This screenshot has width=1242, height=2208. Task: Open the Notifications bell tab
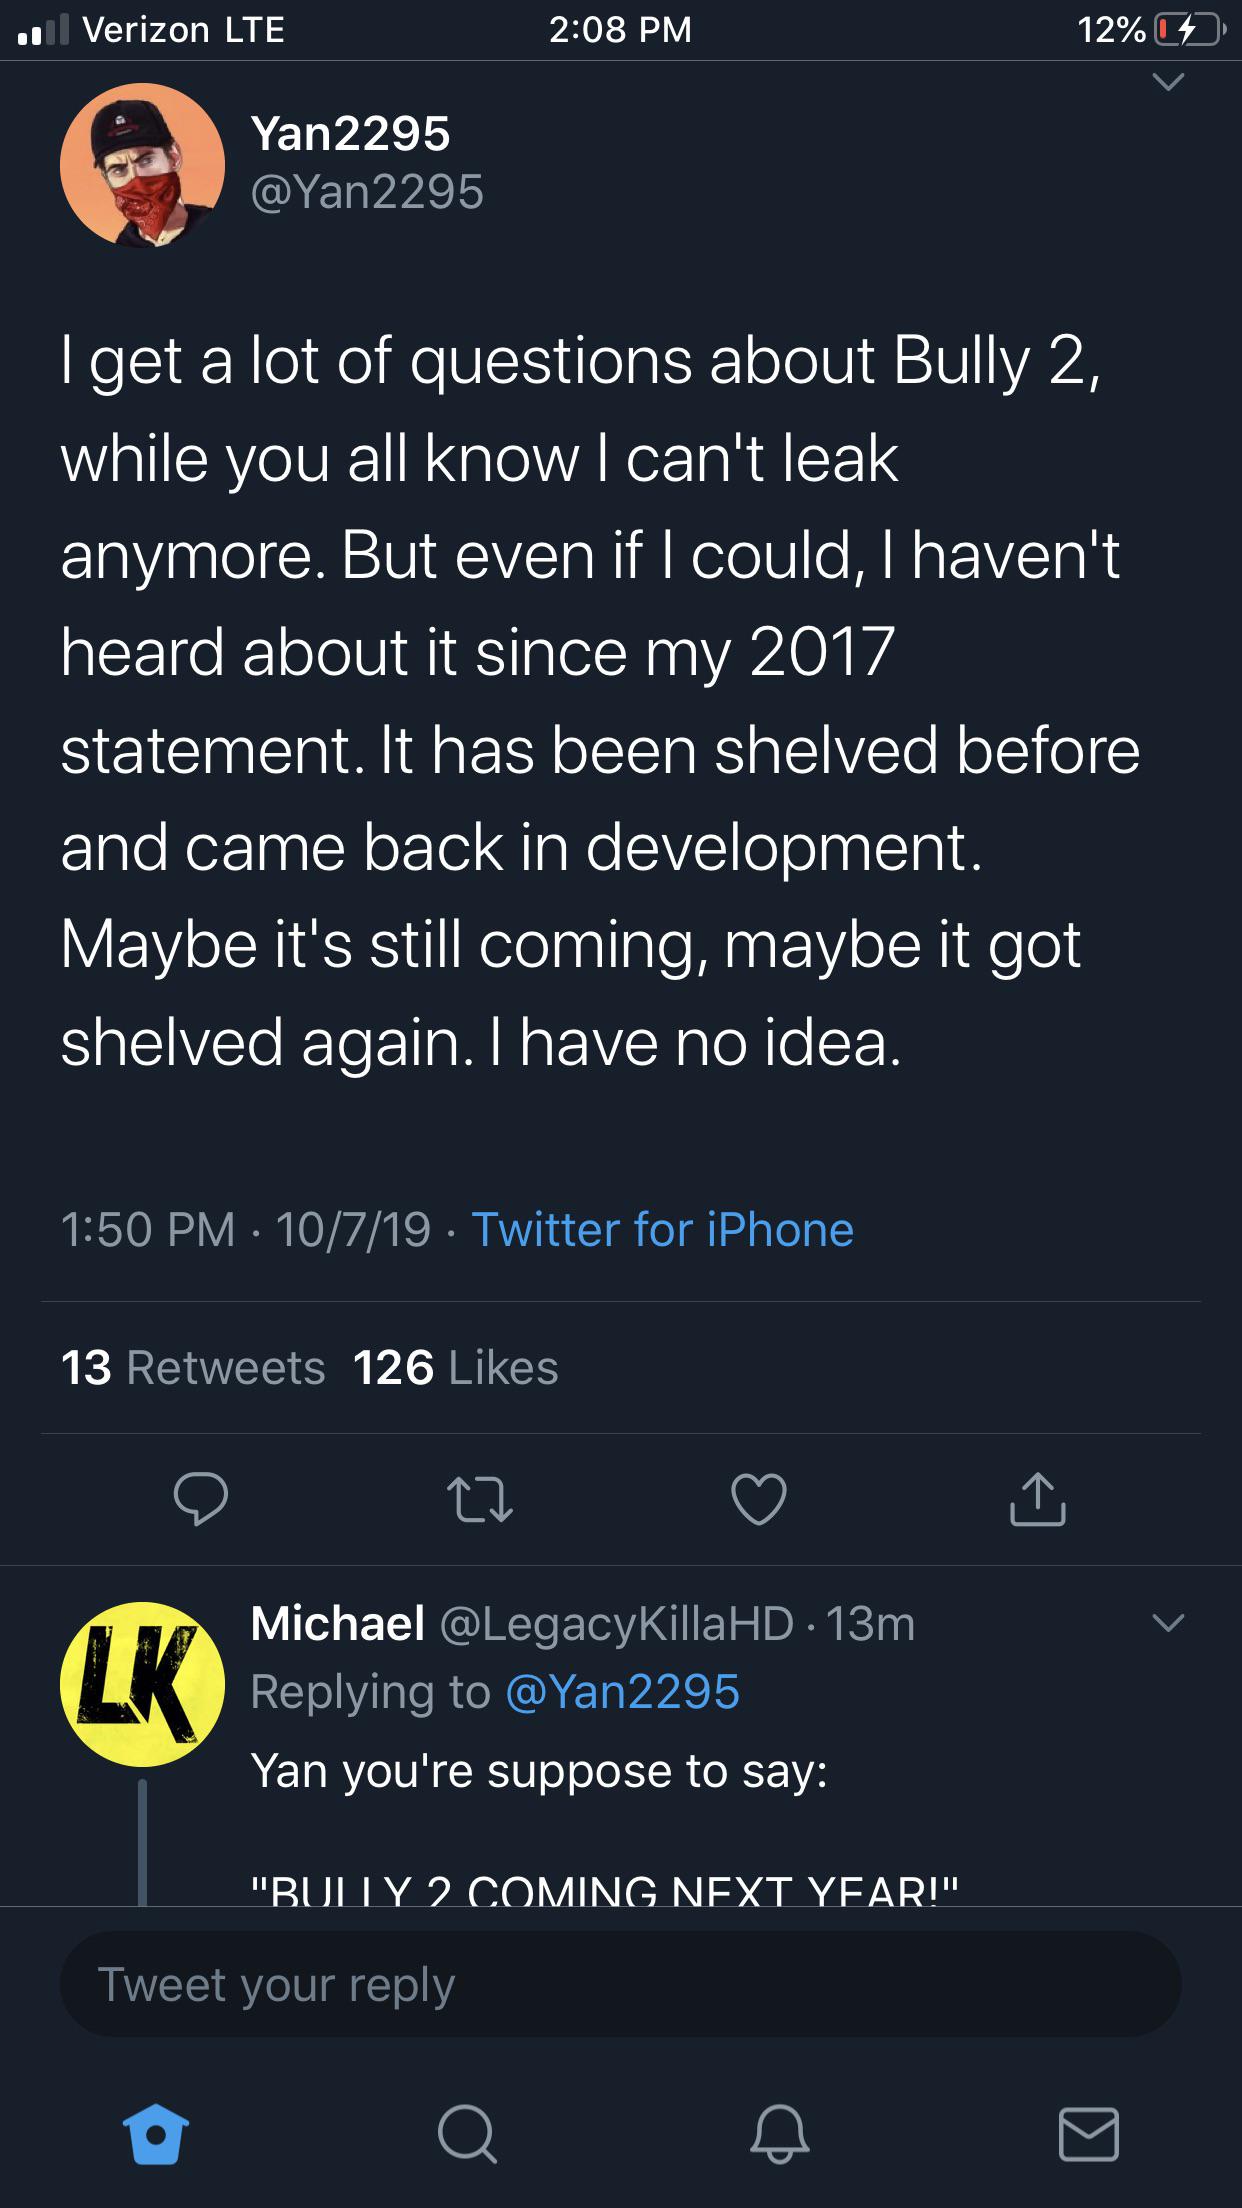pos(779,2133)
